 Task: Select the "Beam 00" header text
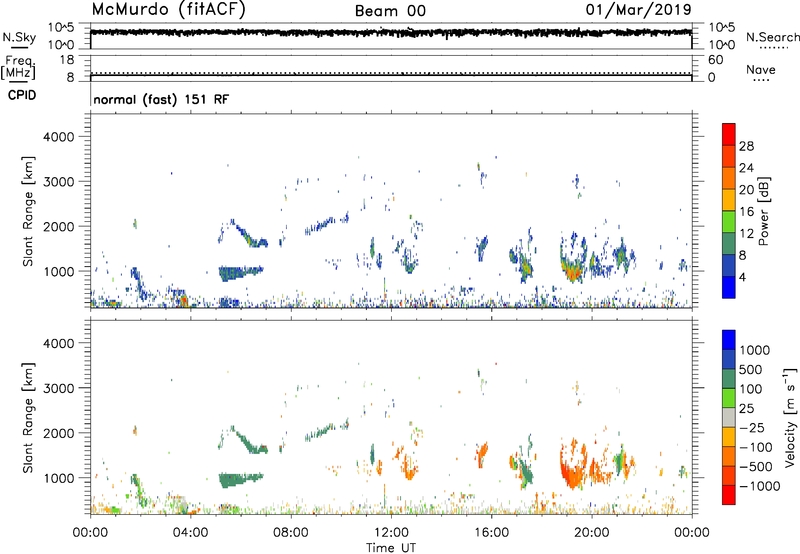(x=390, y=11)
